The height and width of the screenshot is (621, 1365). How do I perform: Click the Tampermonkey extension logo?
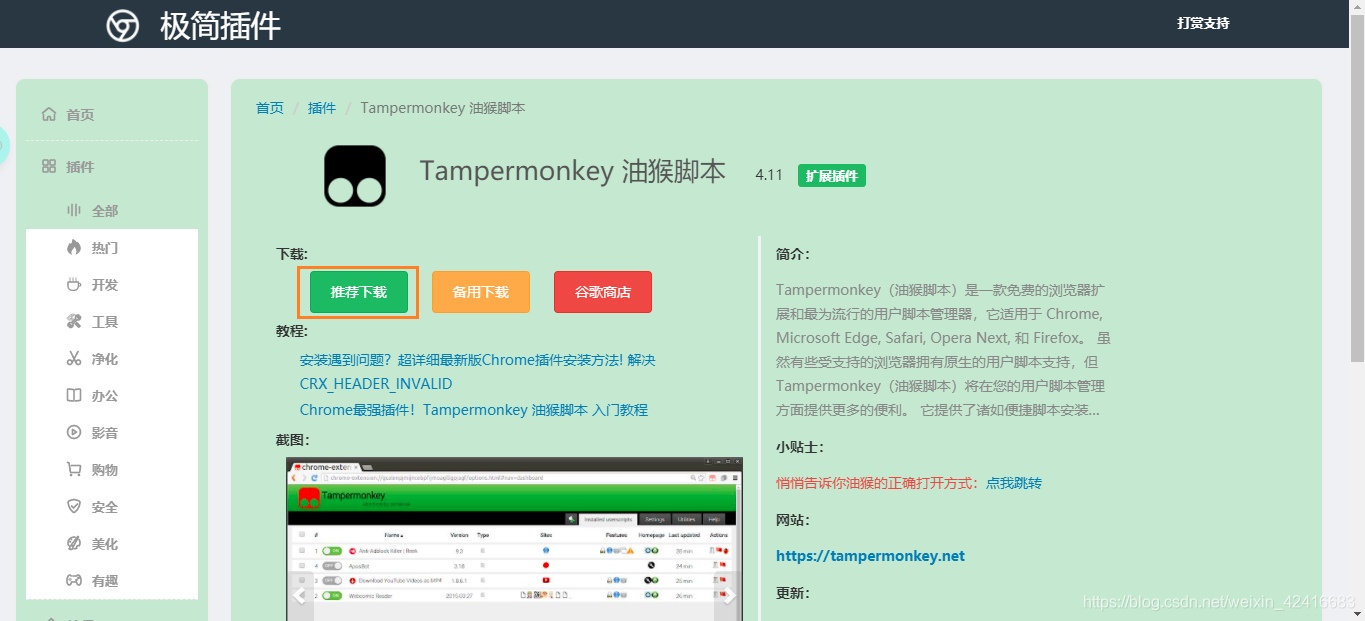[355, 176]
